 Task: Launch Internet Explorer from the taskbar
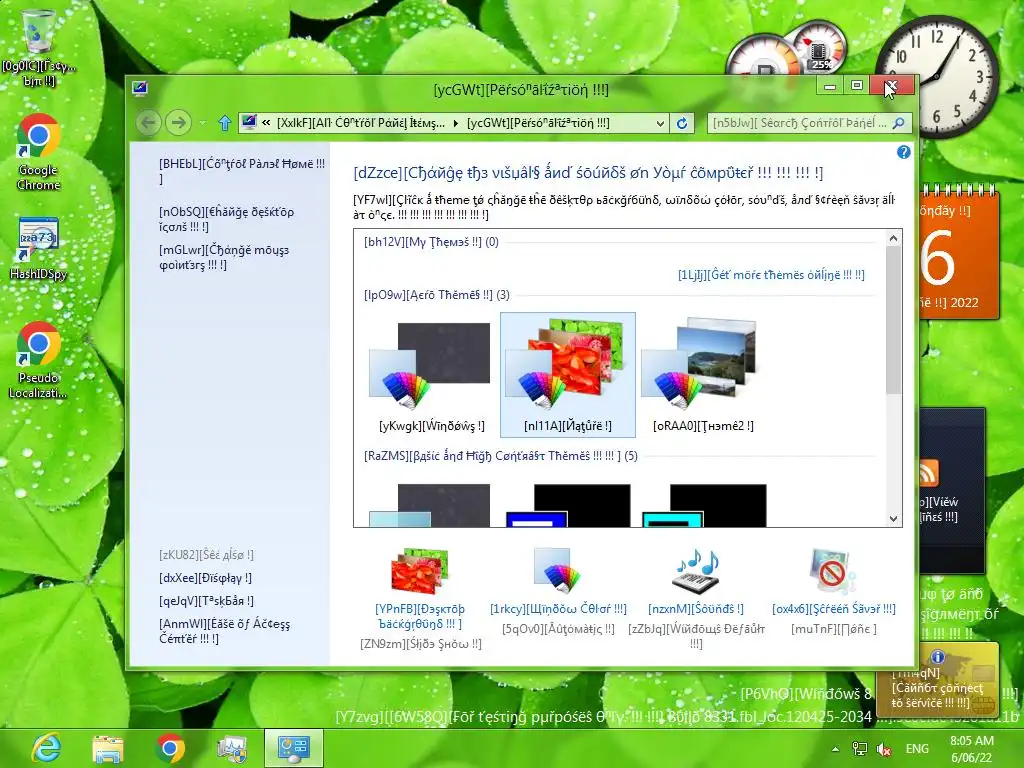[47, 748]
